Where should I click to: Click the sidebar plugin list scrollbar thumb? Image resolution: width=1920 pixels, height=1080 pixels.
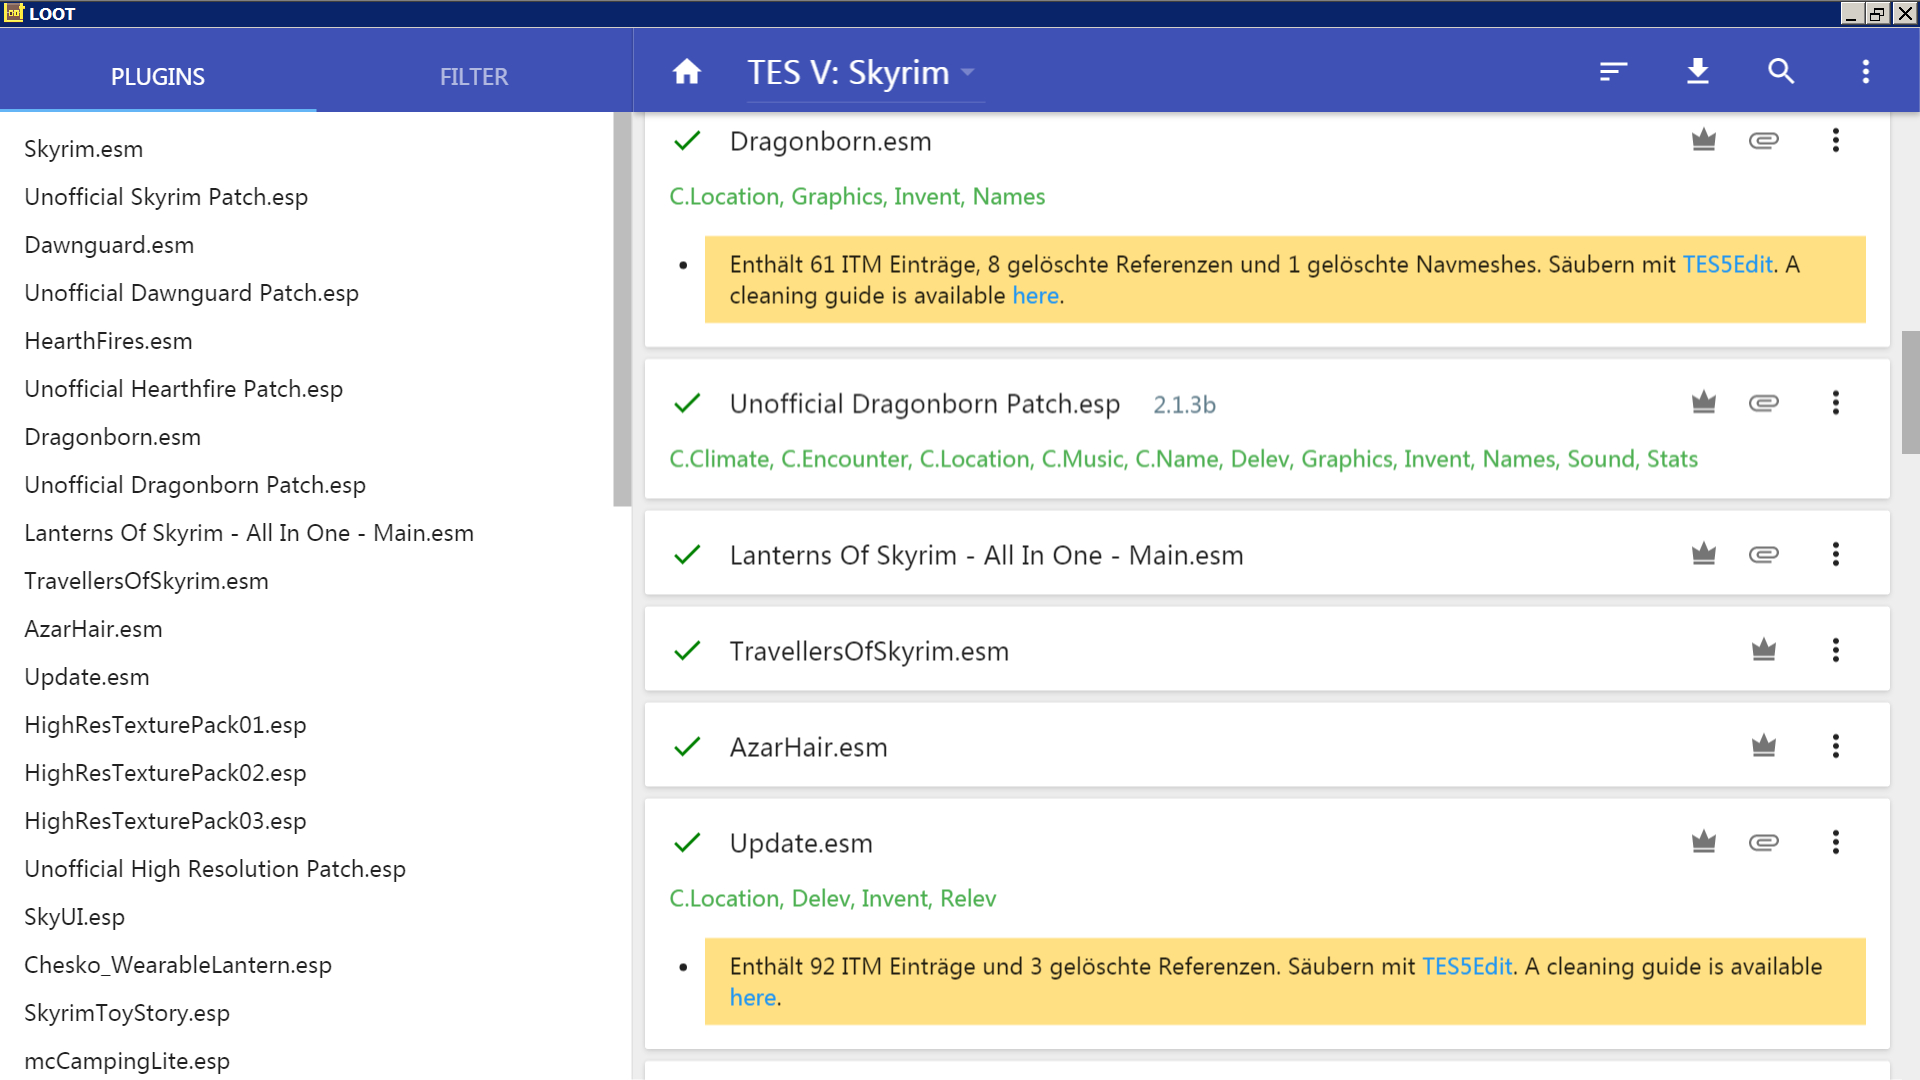tap(622, 309)
